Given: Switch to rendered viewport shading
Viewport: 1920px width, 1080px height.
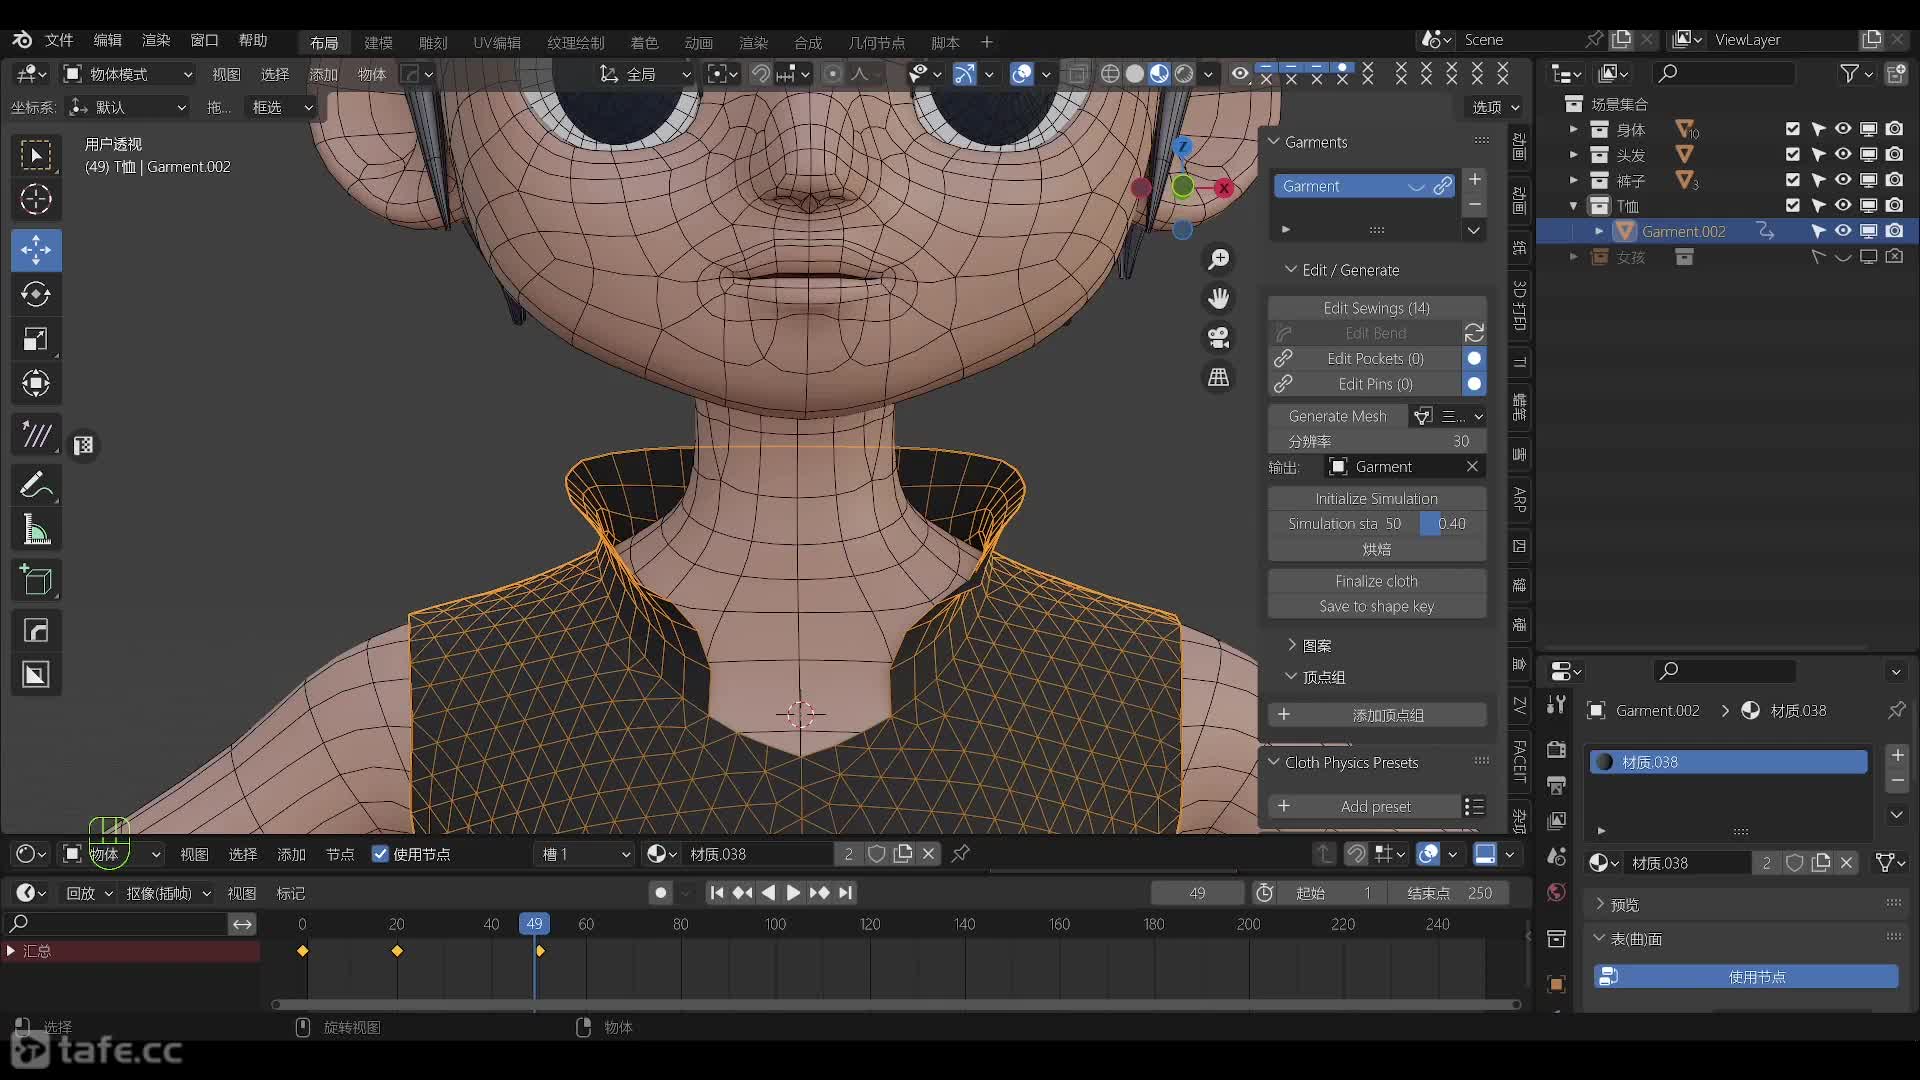Looking at the screenshot, I should point(1184,74).
